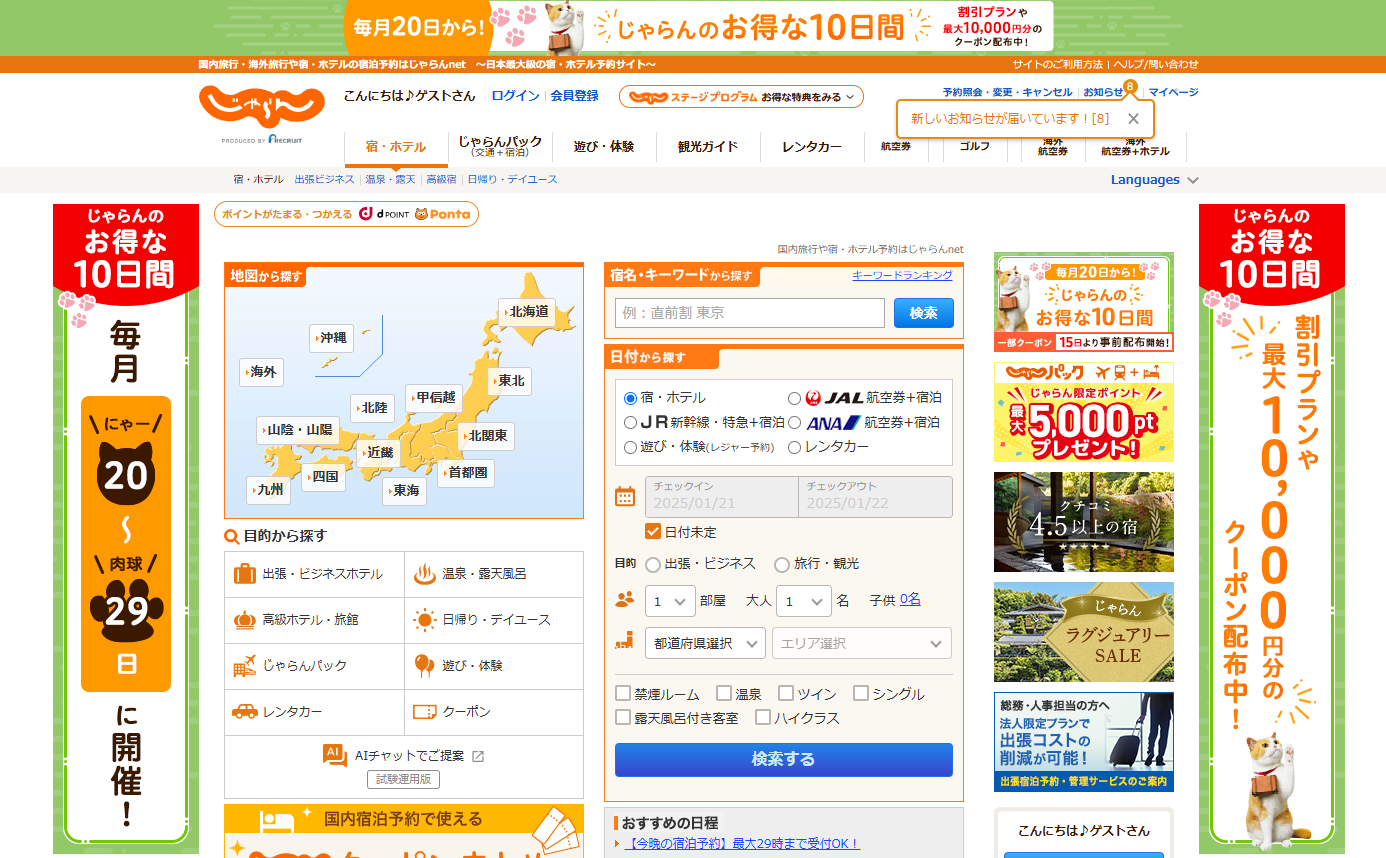Choose 海外 on the map panel
This screenshot has width=1386, height=858.
pyautogui.click(x=260, y=372)
